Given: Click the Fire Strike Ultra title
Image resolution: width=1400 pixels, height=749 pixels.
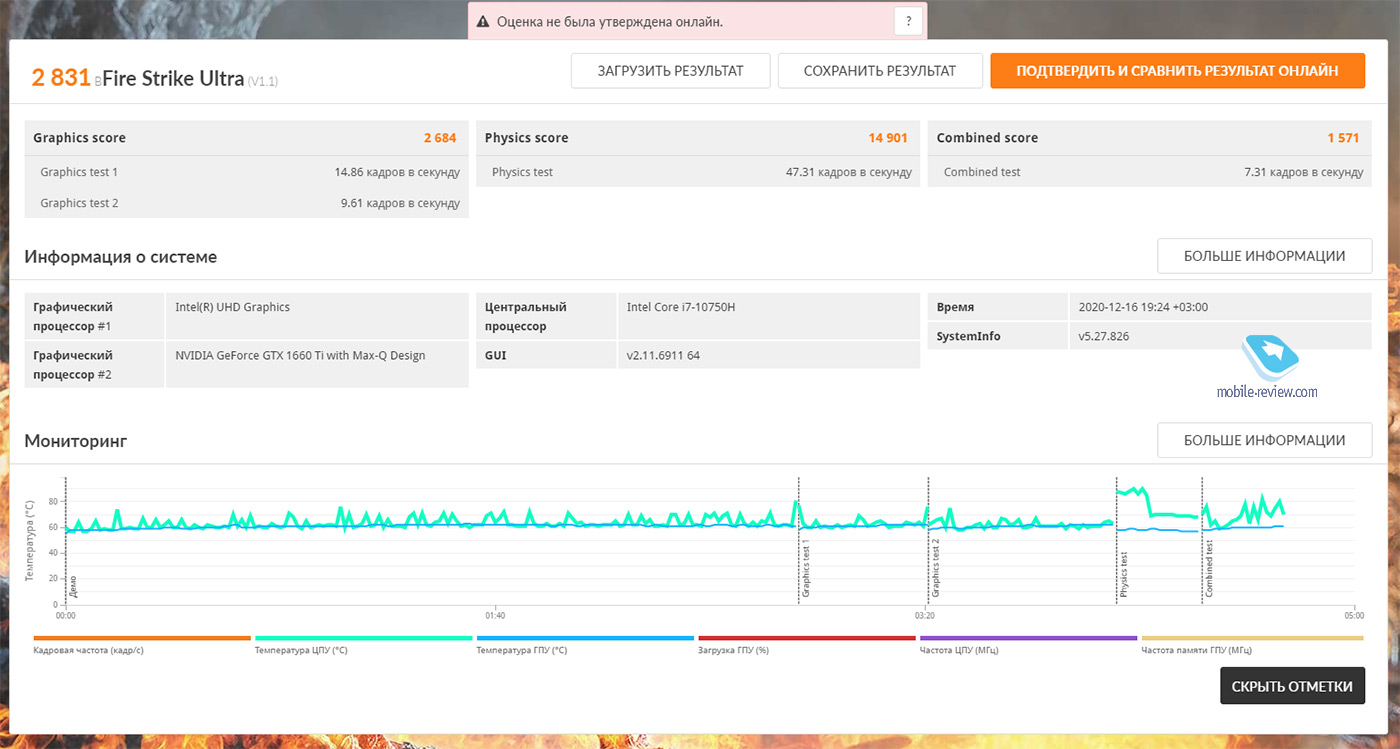Looking at the screenshot, I should pyautogui.click(x=174, y=78).
